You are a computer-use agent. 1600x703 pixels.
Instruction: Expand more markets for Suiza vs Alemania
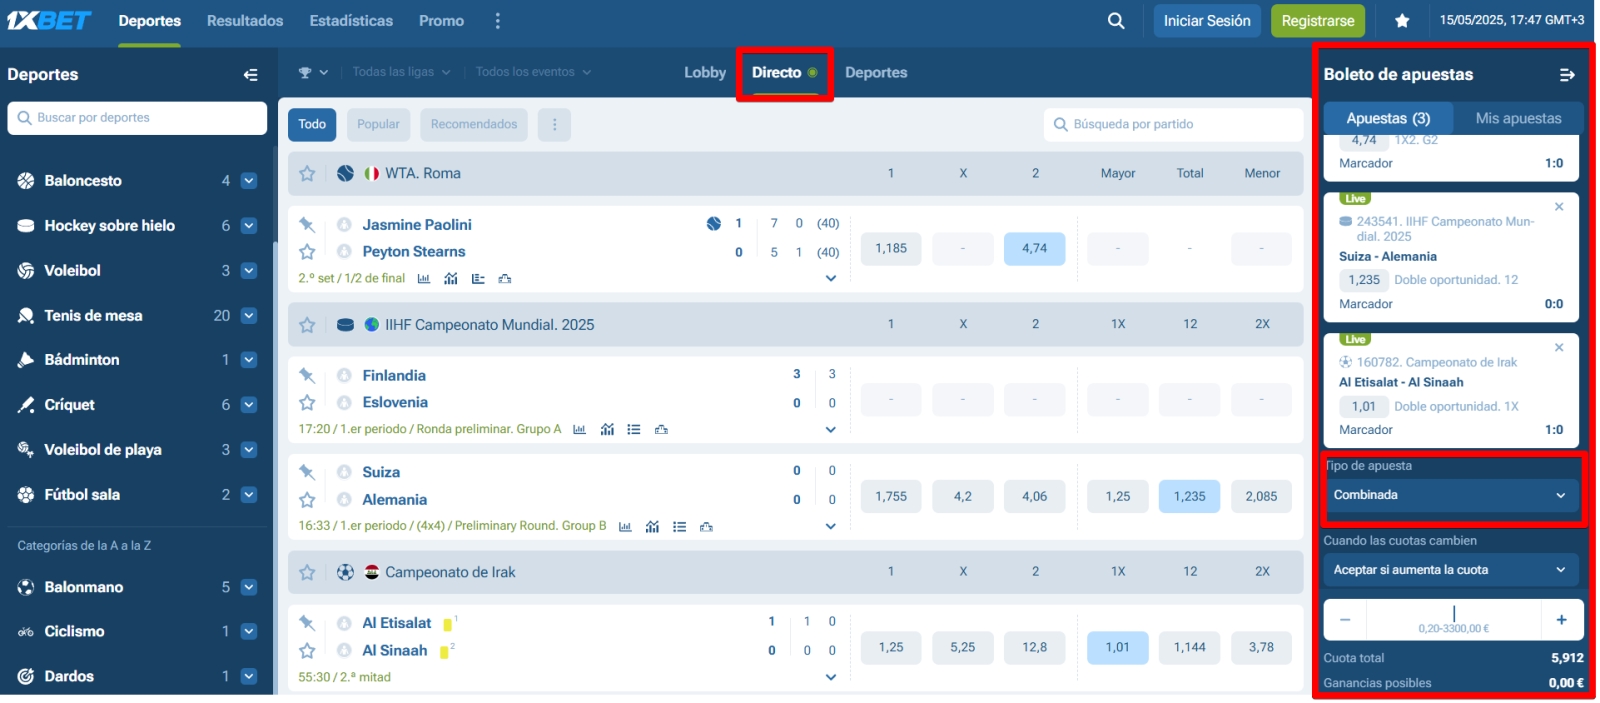point(830,527)
